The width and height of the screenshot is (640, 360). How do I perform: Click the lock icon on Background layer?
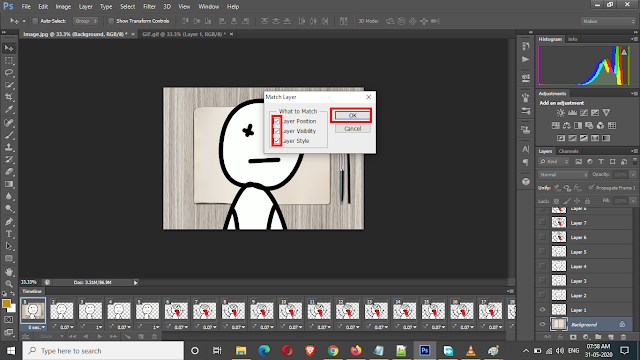[622, 324]
